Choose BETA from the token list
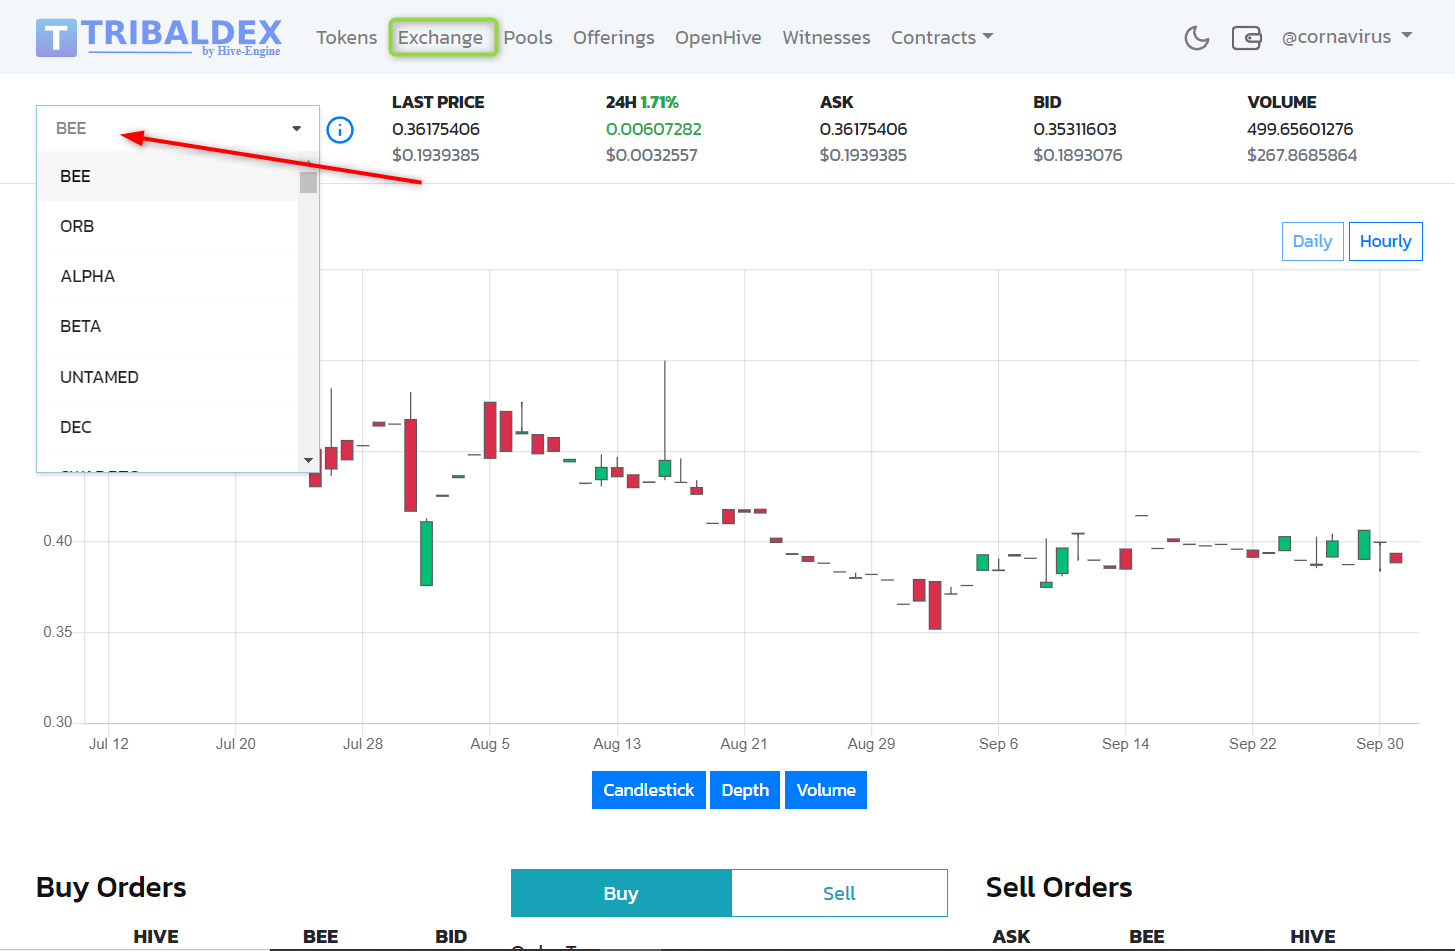 (168, 326)
